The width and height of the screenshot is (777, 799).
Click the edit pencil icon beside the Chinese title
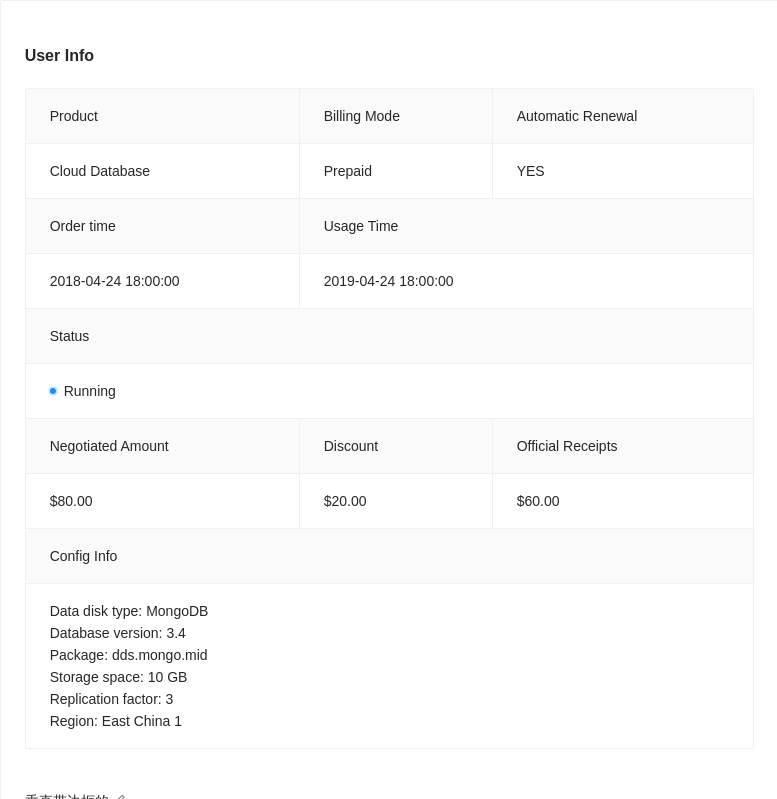[x=120, y=796]
